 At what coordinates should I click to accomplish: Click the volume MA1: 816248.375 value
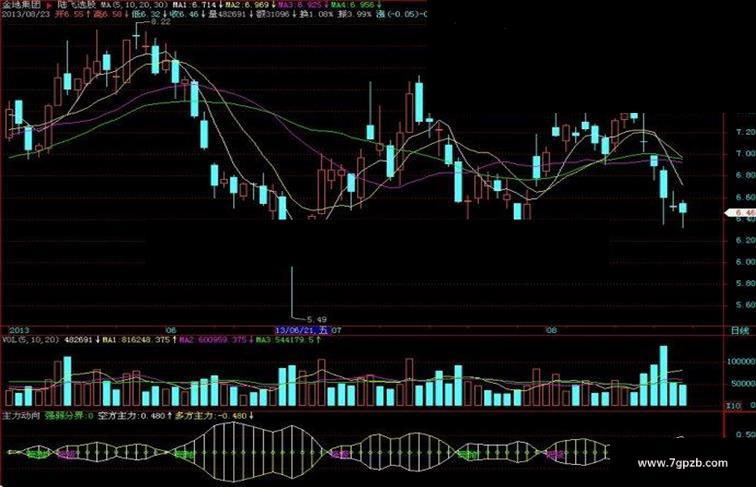138,340
